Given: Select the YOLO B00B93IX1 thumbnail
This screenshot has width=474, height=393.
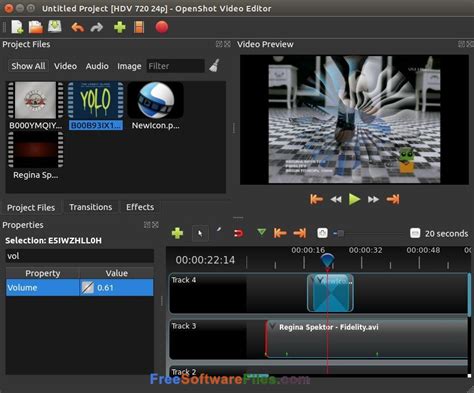Looking at the screenshot, I should coord(96,100).
